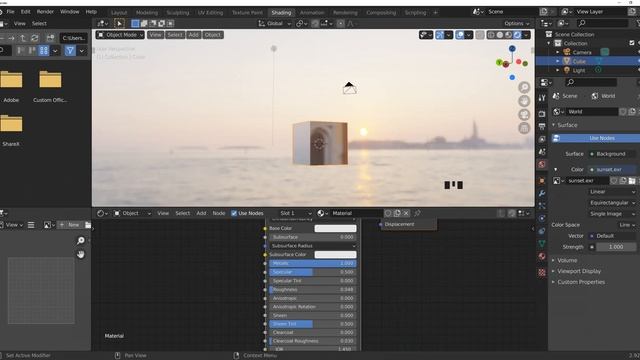This screenshot has height=360, width=640.
Task: Open the Object Data mesh tab
Action: [x=542, y=244]
